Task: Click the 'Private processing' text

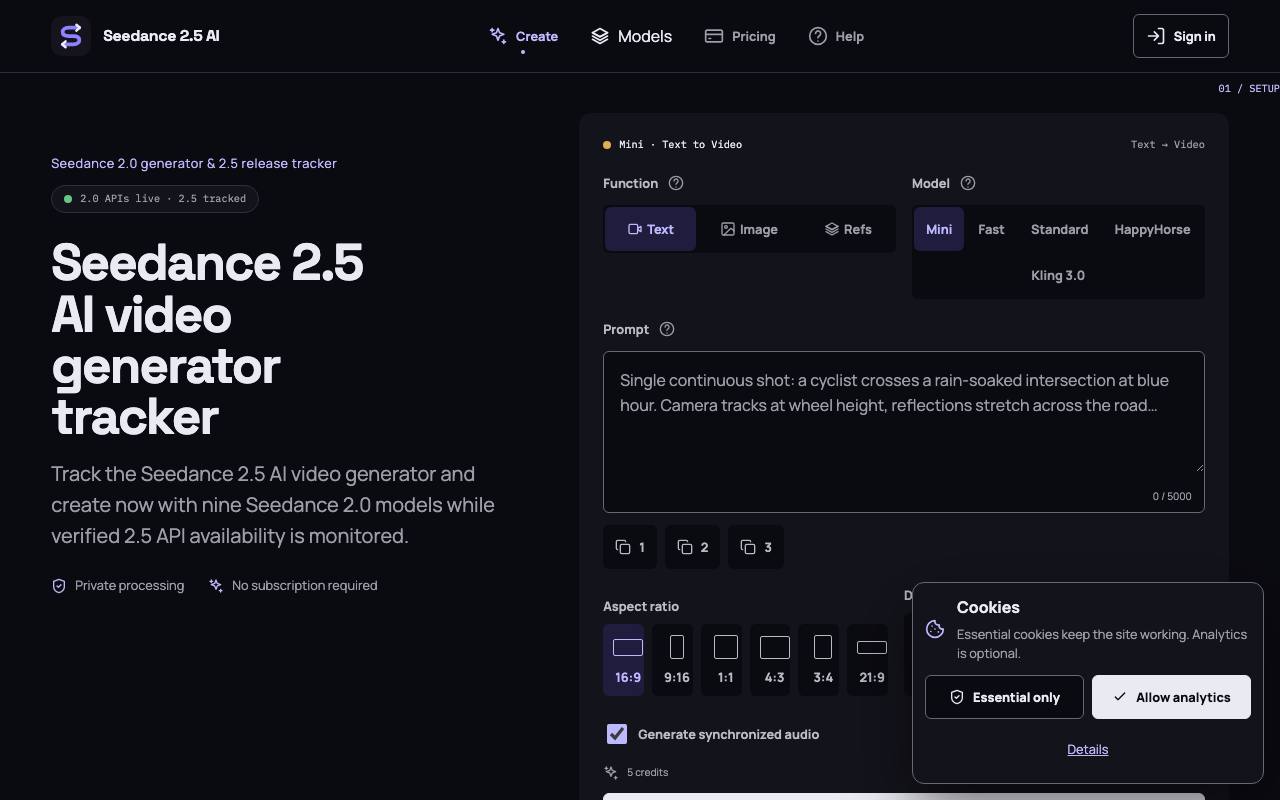Action: click(x=129, y=586)
